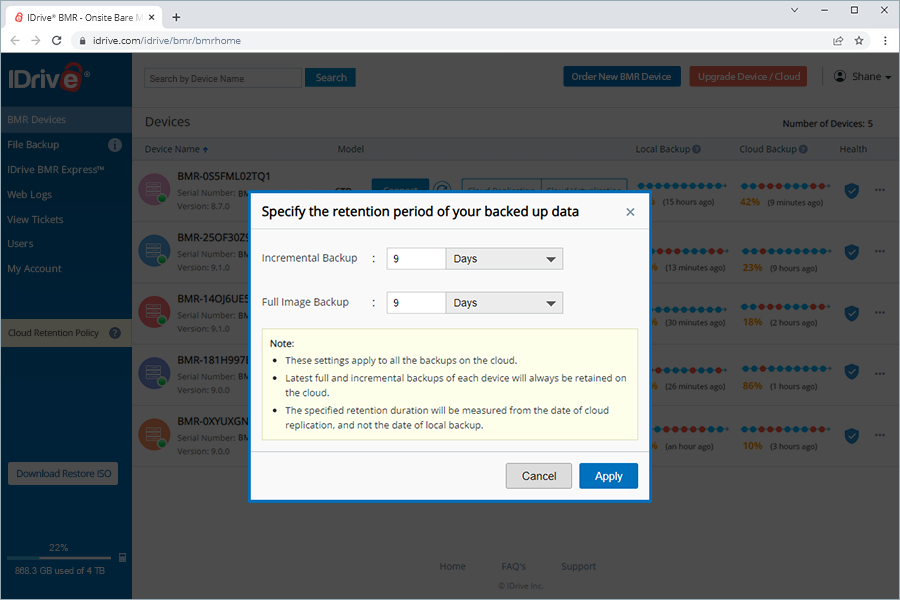
Task: Click health shield for BMR-25OF30 device
Action: point(852,251)
